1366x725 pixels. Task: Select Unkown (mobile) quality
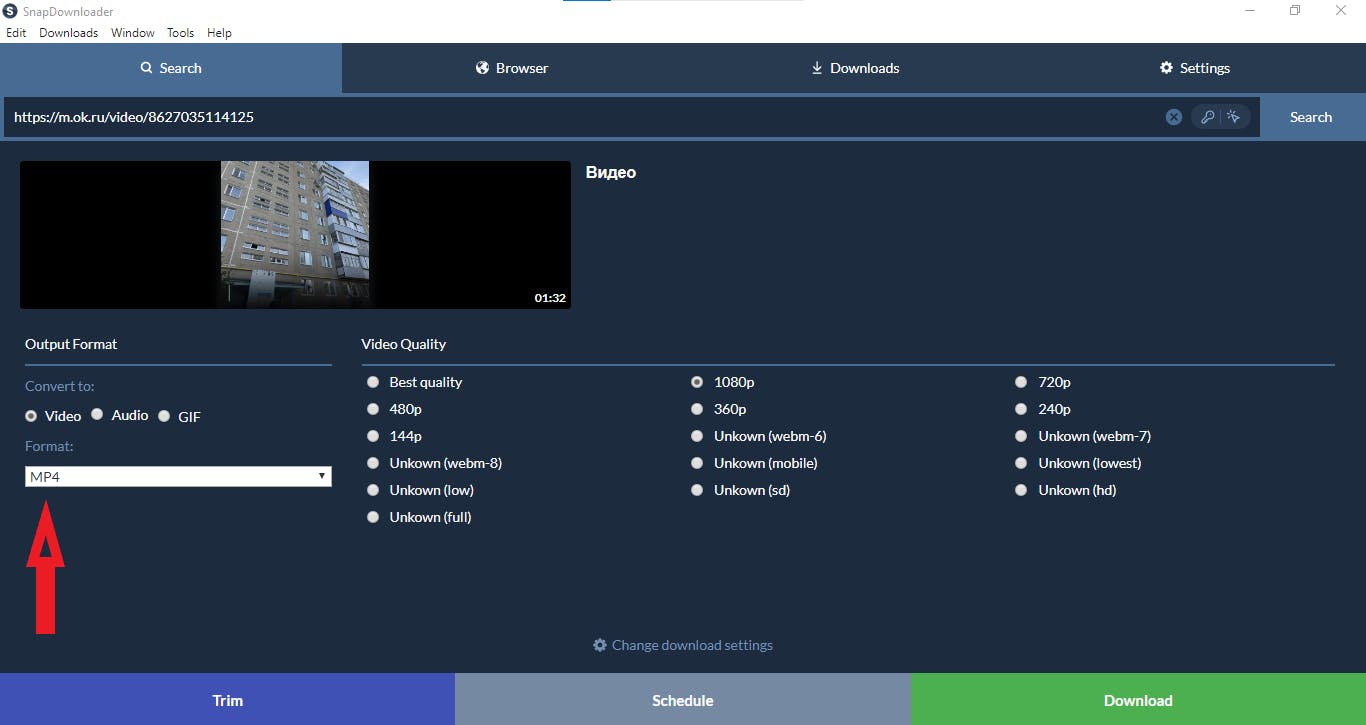coord(697,463)
